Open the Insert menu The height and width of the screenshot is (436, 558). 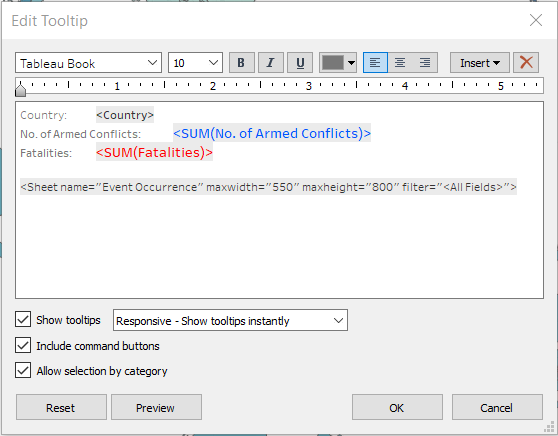click(x=480, y=63)
